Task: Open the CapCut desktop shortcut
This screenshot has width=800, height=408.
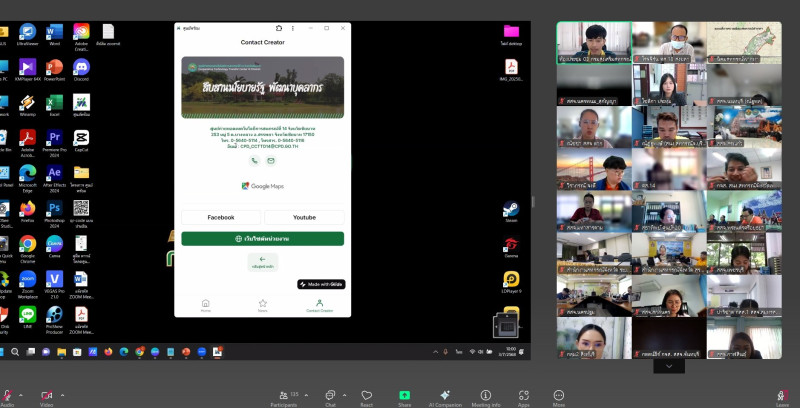Action: coord(82,141)
